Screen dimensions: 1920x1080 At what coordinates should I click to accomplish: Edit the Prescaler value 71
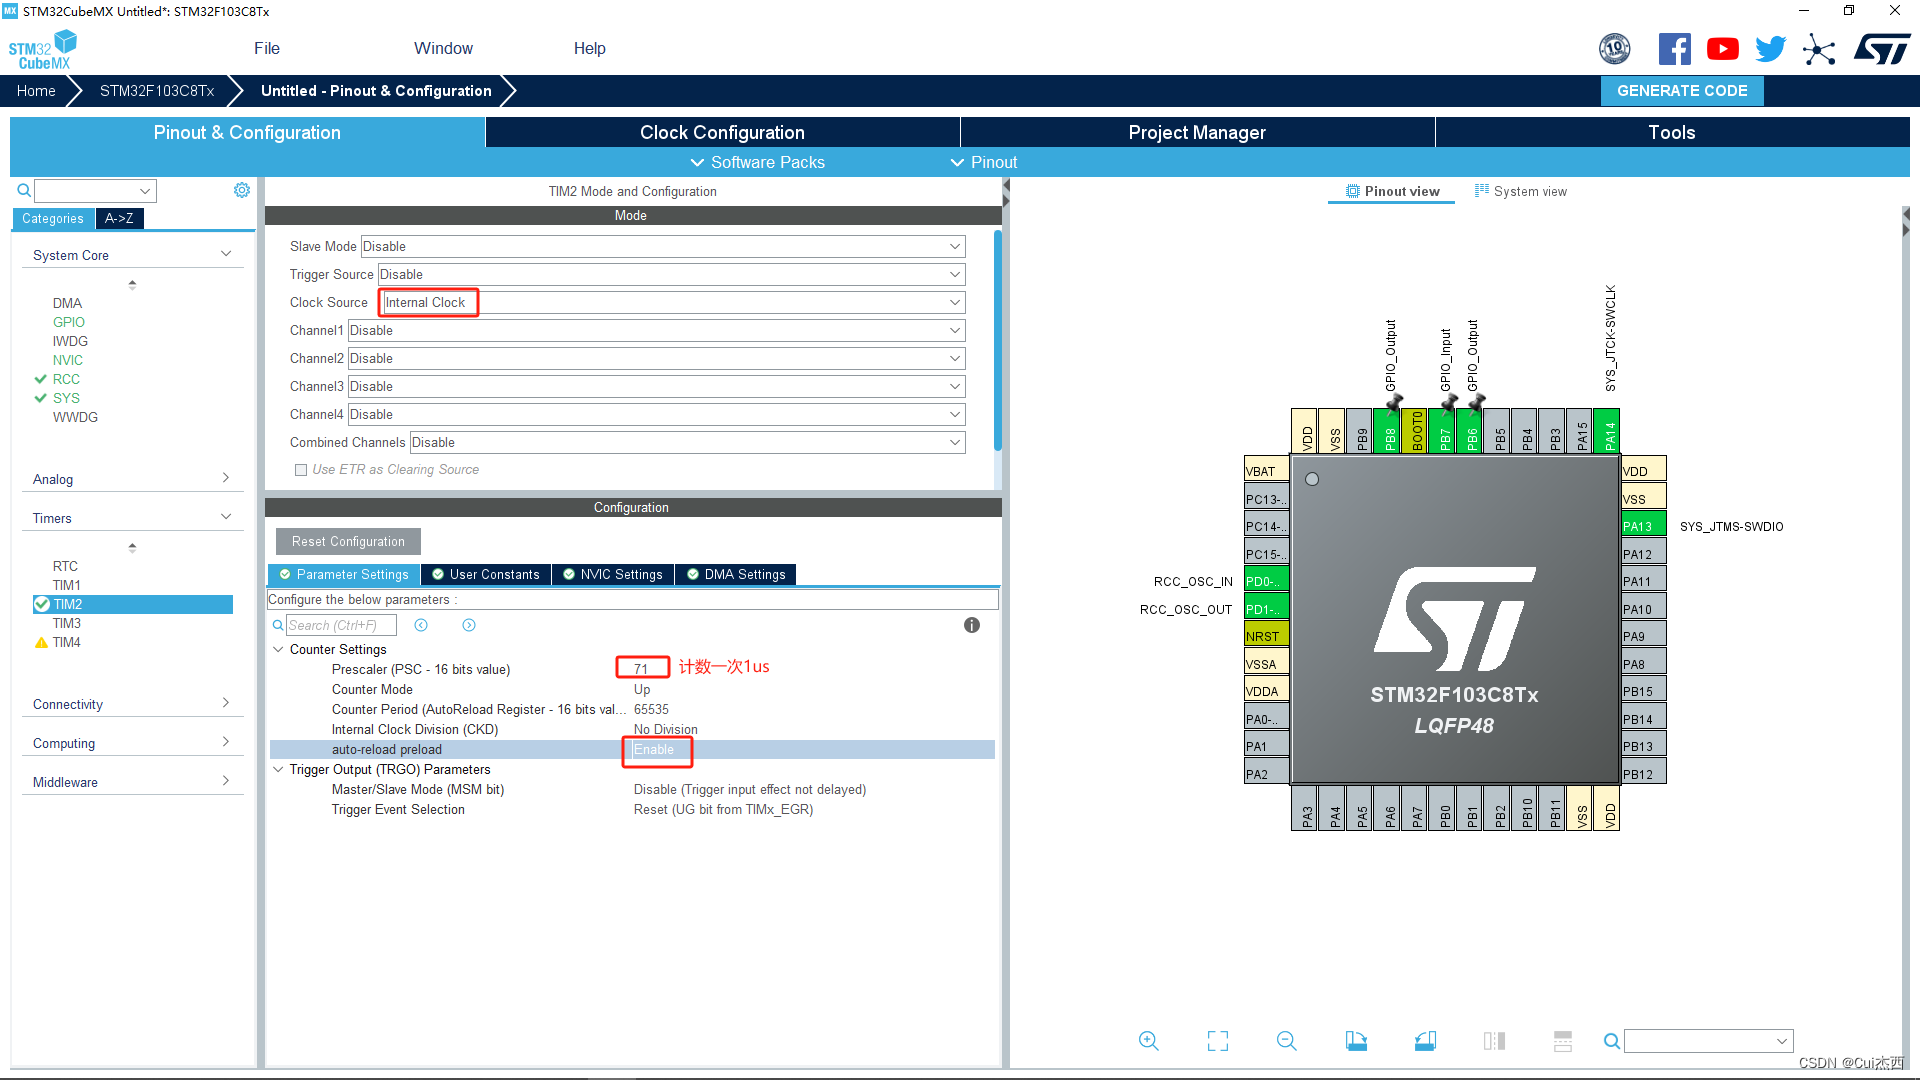(x=641, y=669)
